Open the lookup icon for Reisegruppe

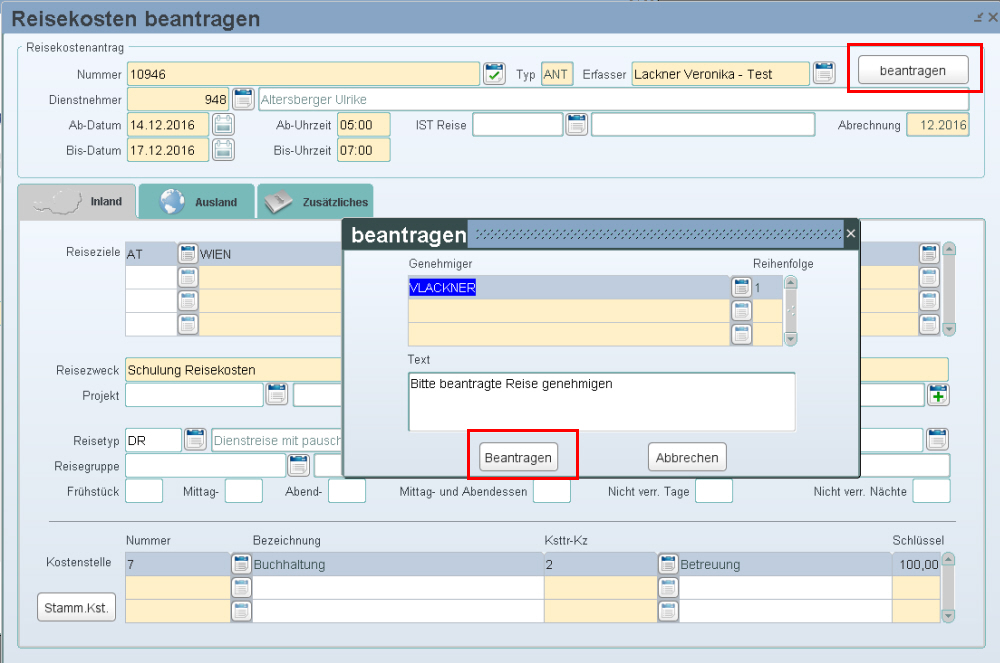[298, 465]
